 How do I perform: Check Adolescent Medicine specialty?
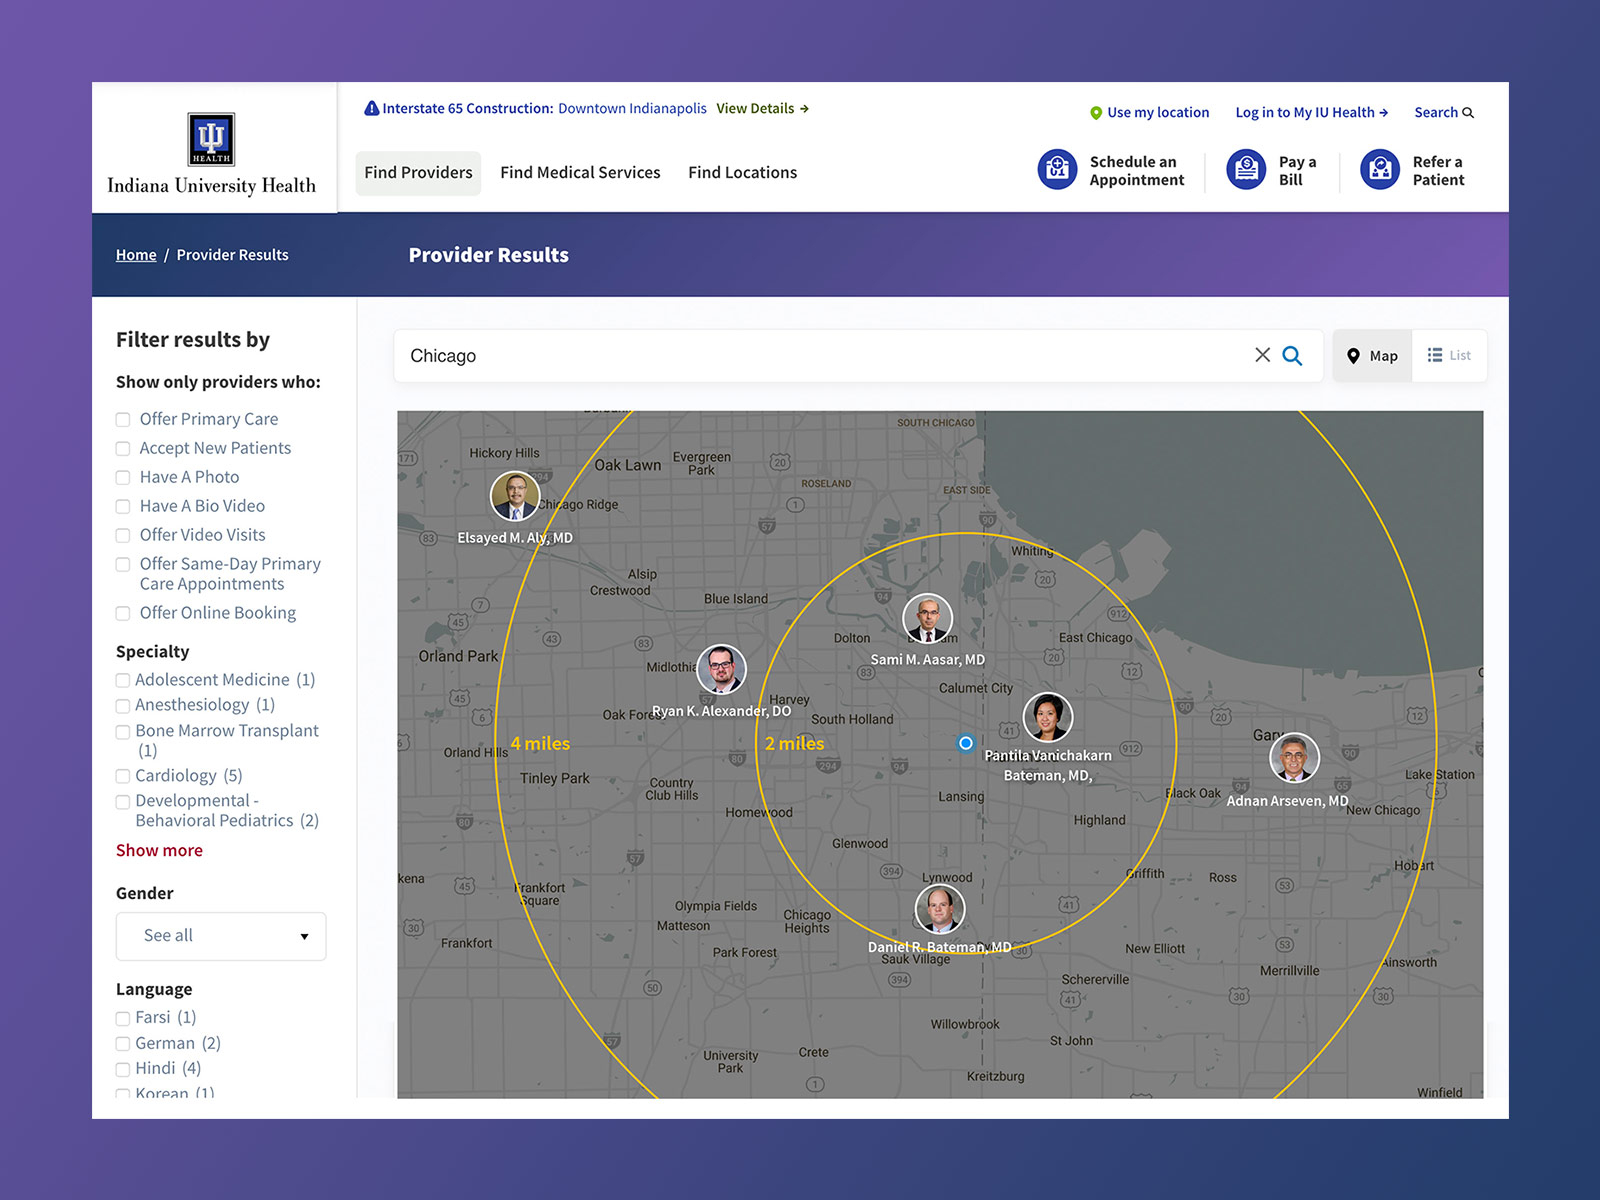(123, 681)
